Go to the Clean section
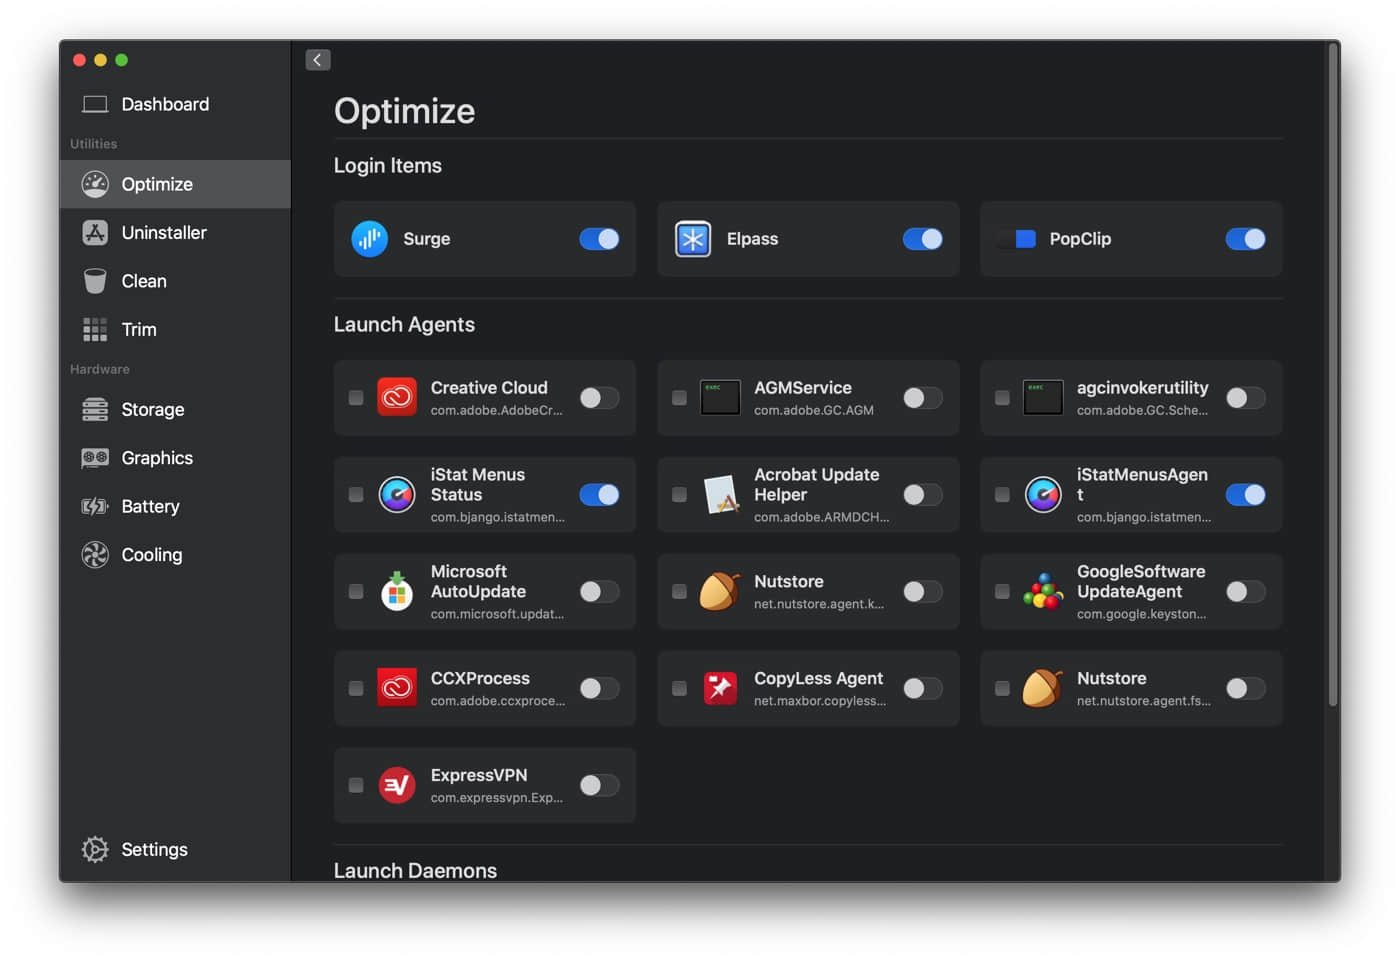The width and height of the screenshot is (1400, 960). pos(175,281)
